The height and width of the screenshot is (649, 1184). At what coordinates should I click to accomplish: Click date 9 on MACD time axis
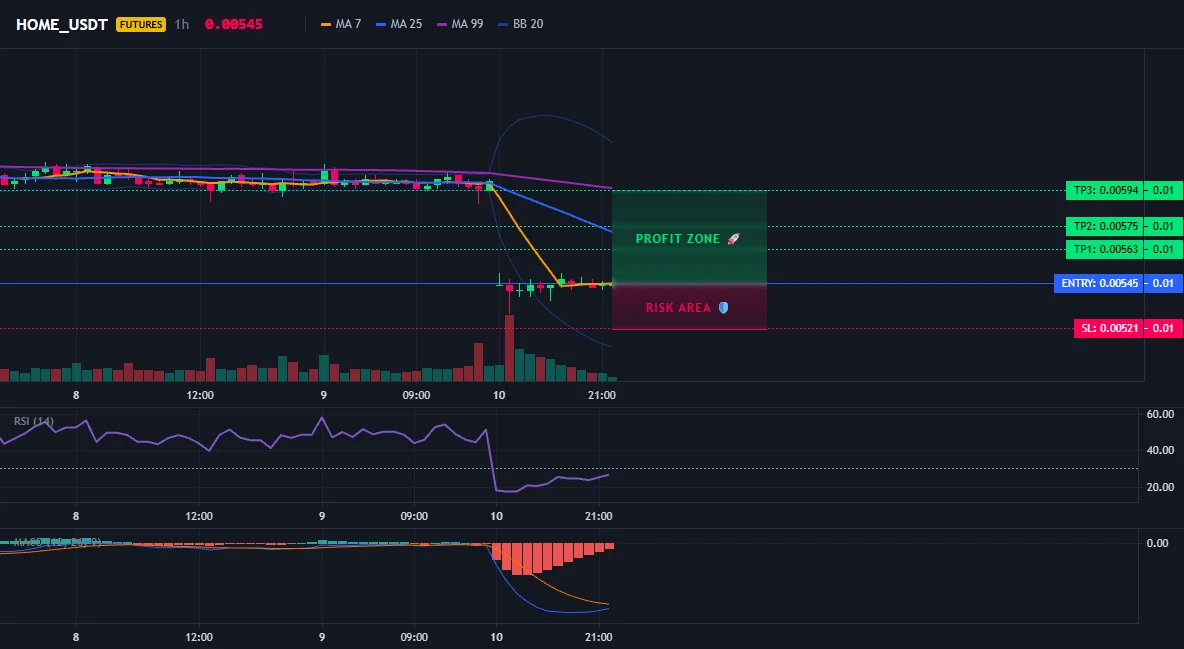322,637
